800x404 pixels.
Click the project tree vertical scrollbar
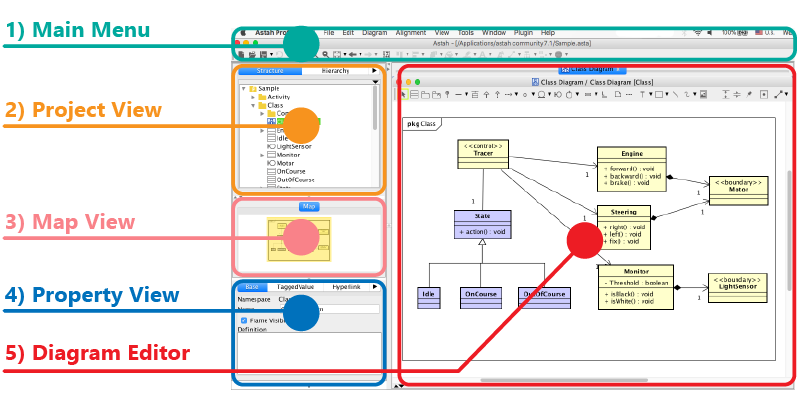376,107
